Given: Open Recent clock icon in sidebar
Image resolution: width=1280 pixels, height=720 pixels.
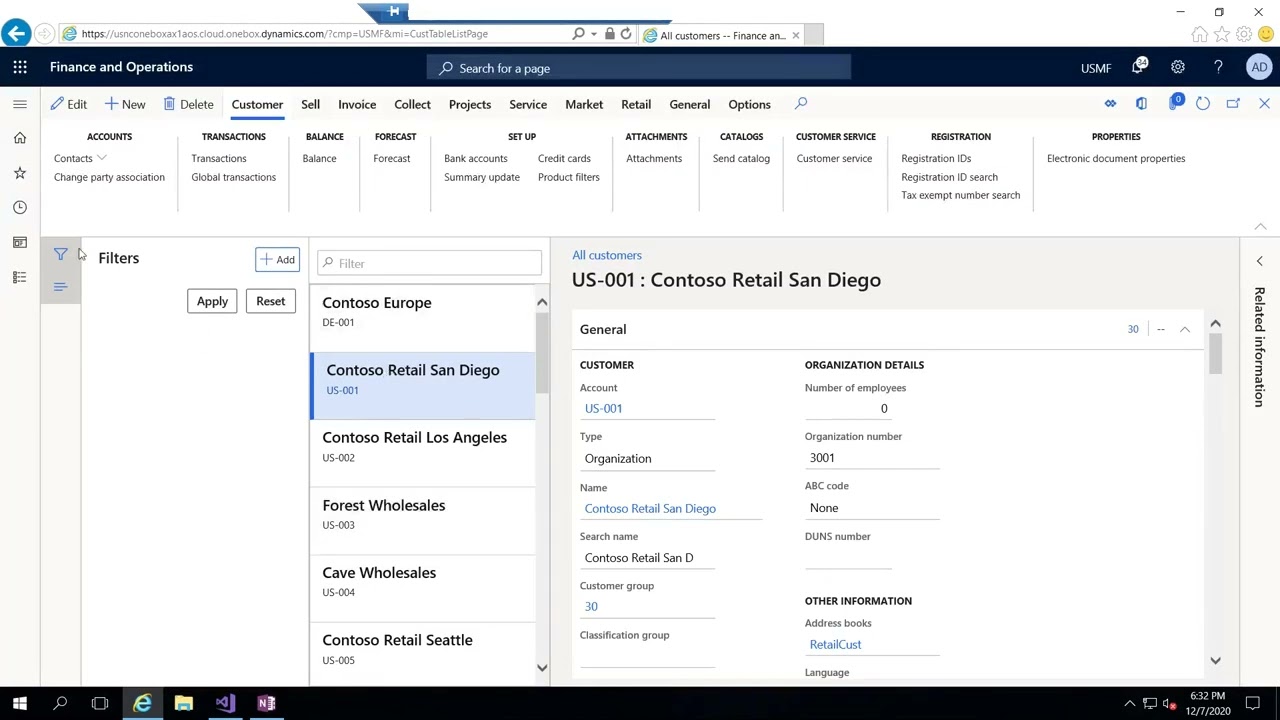Looking at the screenshot, I should [20, 207].
